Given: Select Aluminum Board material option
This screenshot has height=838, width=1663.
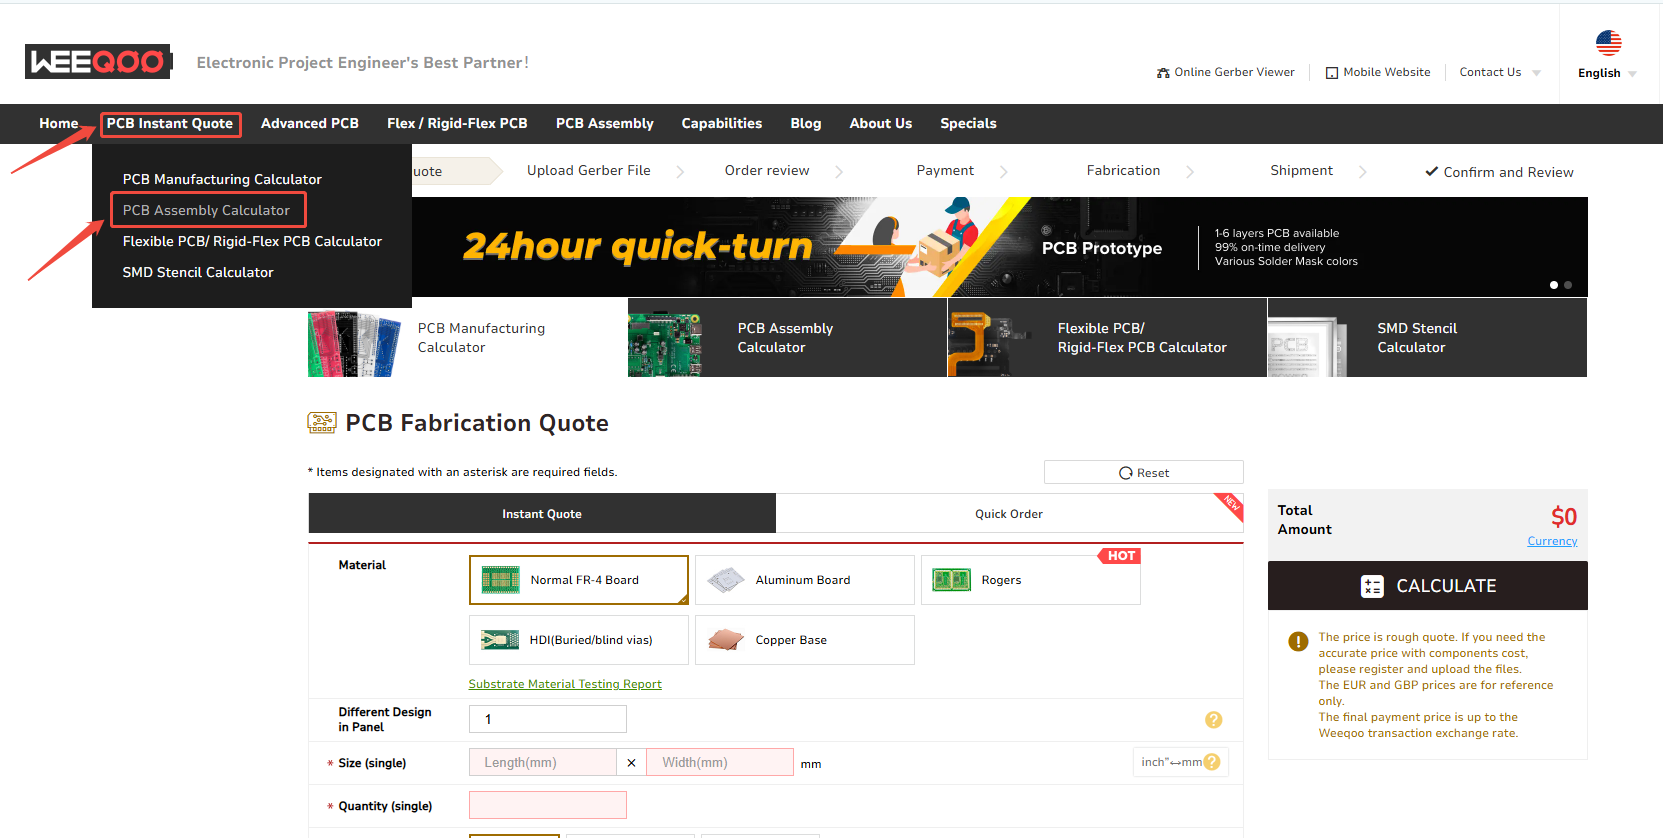Looking at the screenshot, I should tap(804, 580).
